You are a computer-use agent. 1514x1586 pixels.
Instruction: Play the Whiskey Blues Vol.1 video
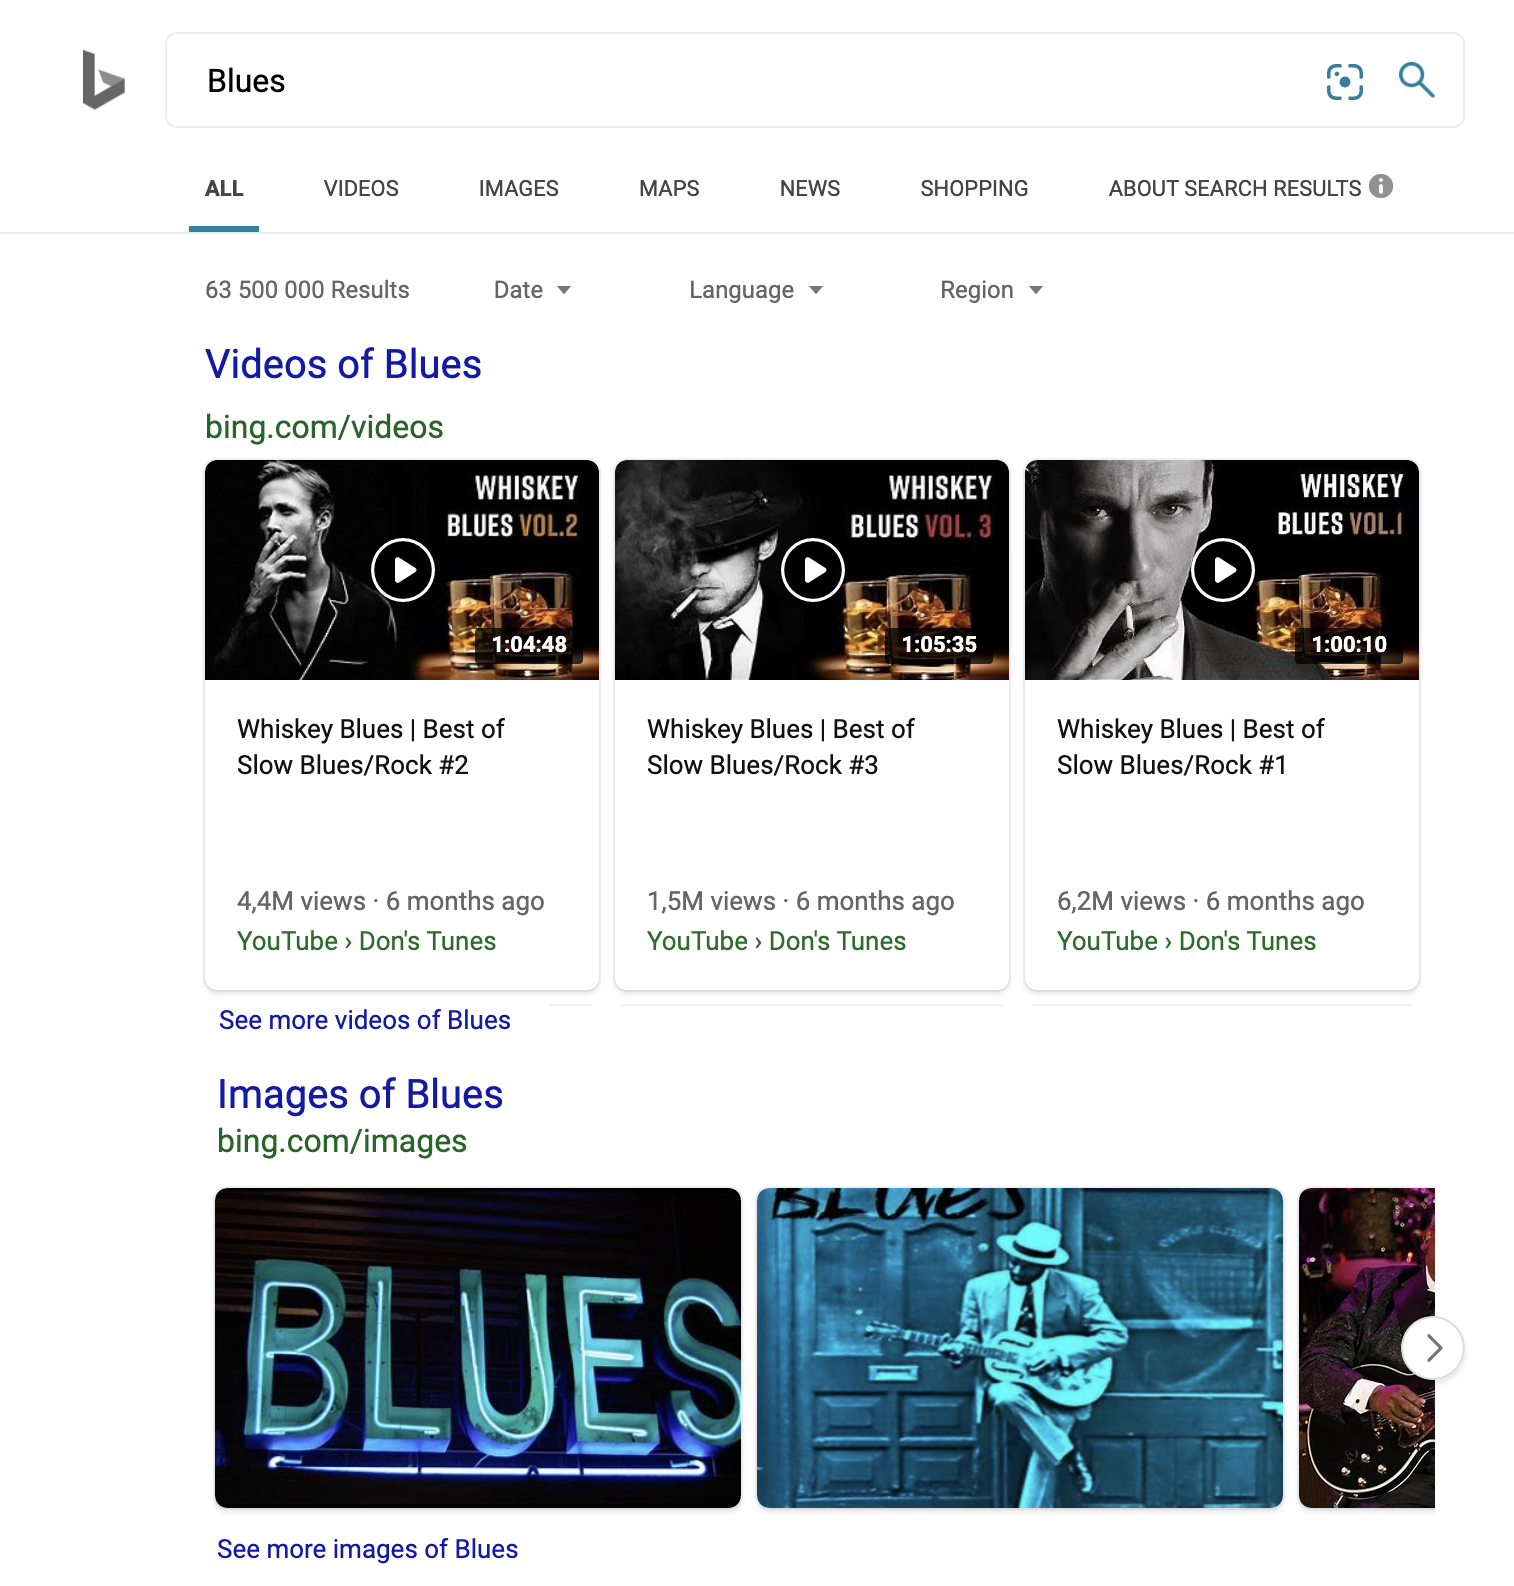pyautogui.click(x=1222, y=570)
